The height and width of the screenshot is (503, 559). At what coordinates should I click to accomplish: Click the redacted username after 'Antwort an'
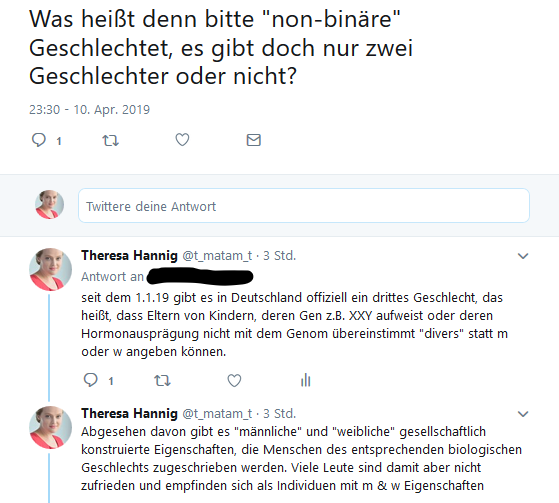200,277
